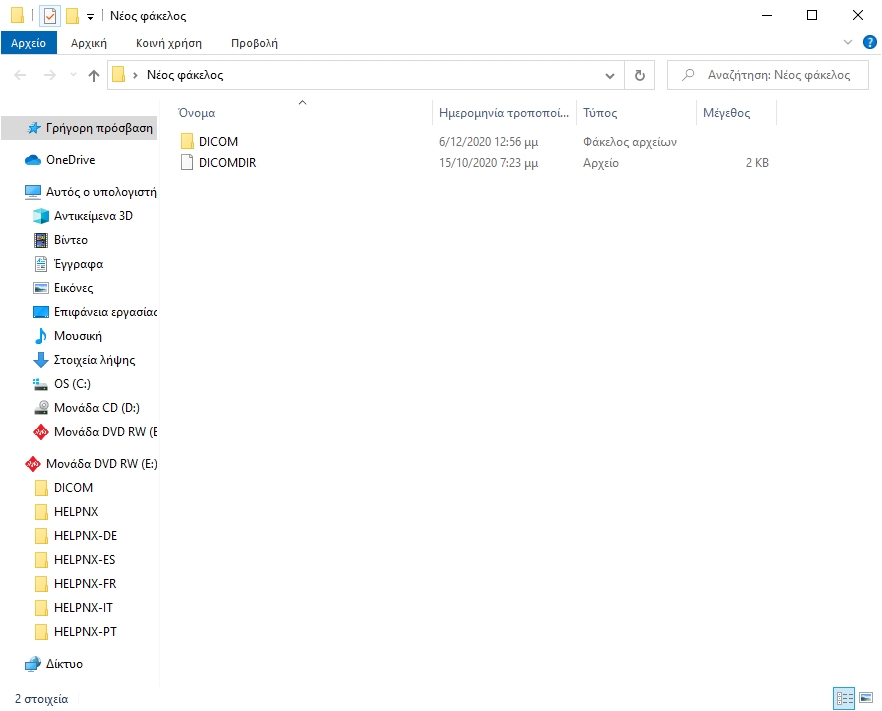Click the Properties quick access toolbar icon
Viewport: 882px width, 711px height.
pyautogui.click(x=50, y=16)
